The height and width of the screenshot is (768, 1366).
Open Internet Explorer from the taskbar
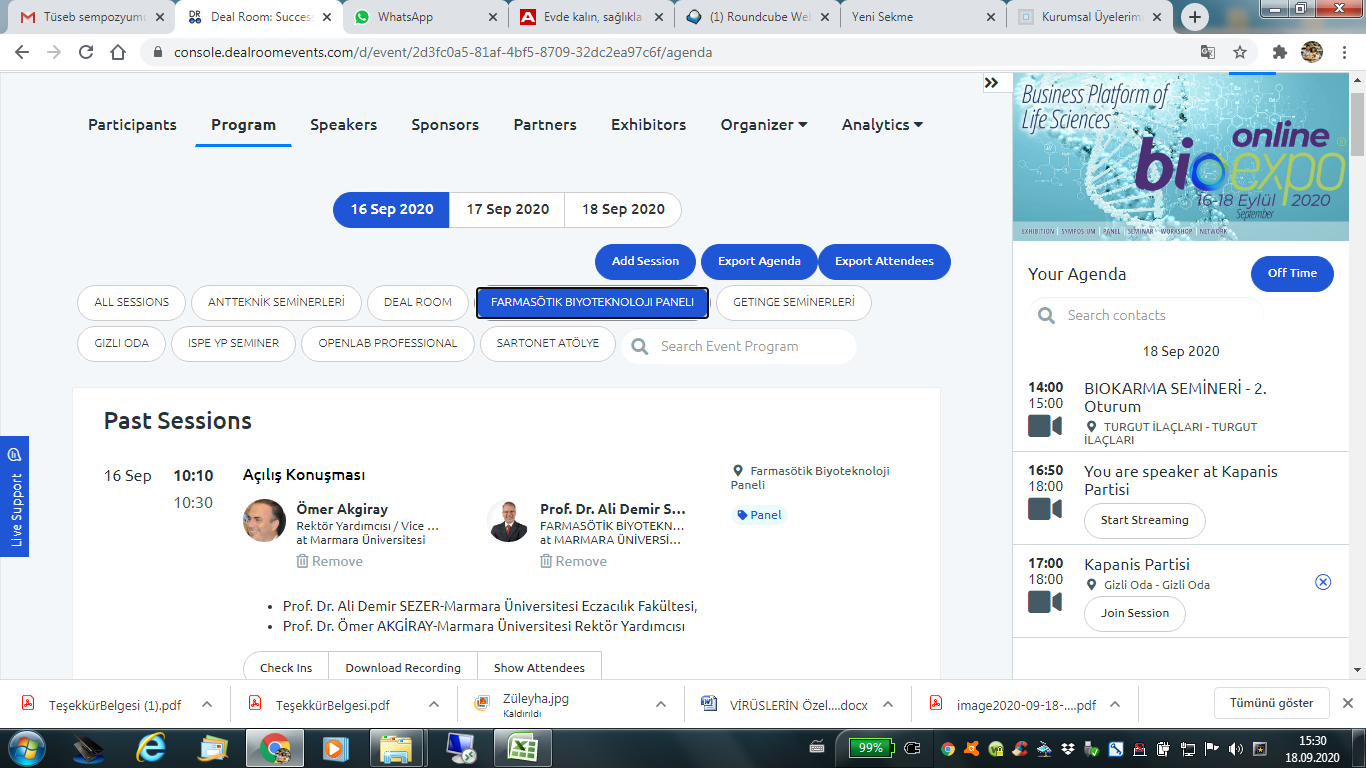(x=152, y=747)
